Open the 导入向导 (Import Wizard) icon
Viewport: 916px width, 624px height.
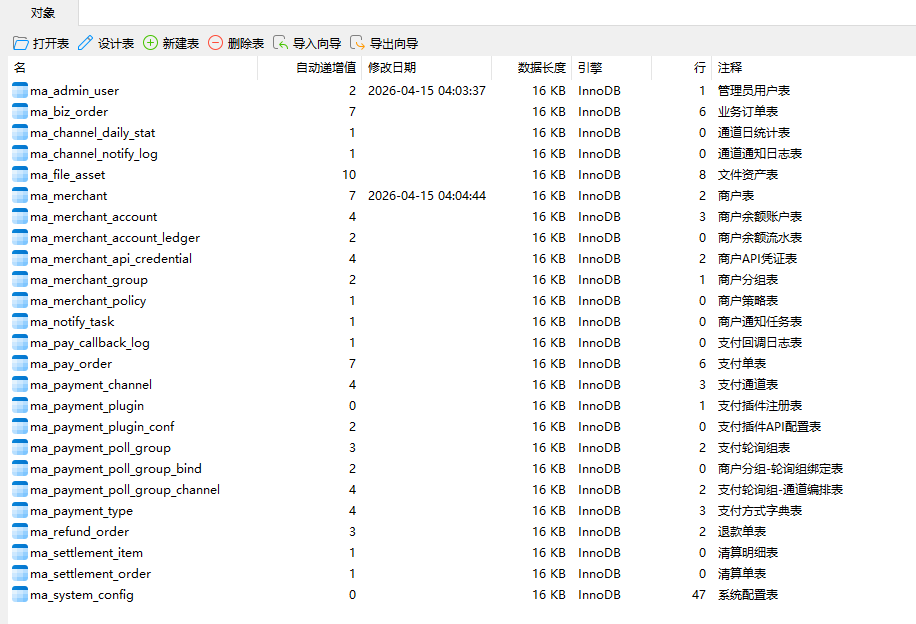(x=281, y=43)
